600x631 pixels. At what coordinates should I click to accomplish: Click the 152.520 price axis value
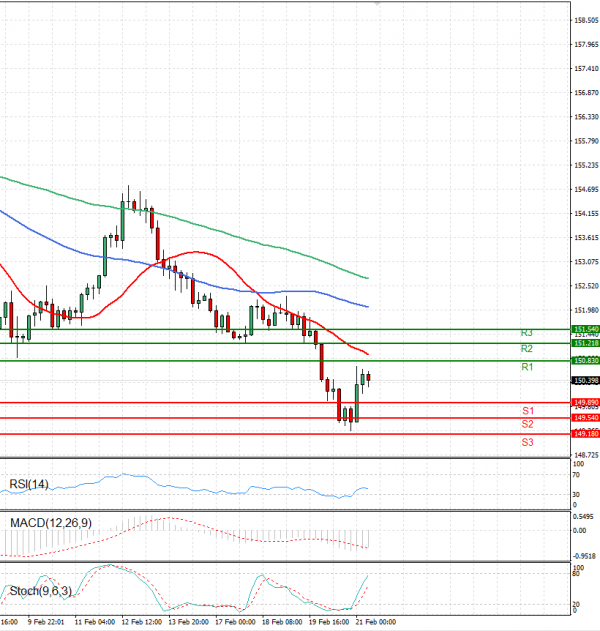586,286
